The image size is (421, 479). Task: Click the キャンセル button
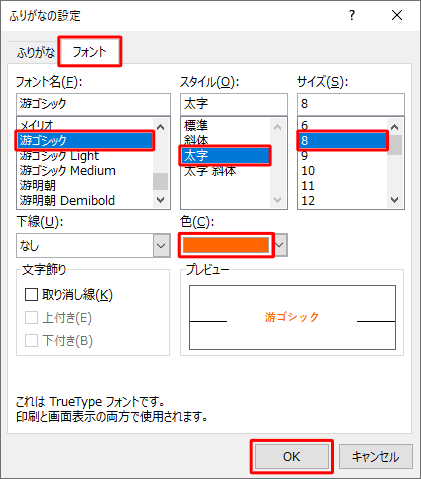(376, 456)
